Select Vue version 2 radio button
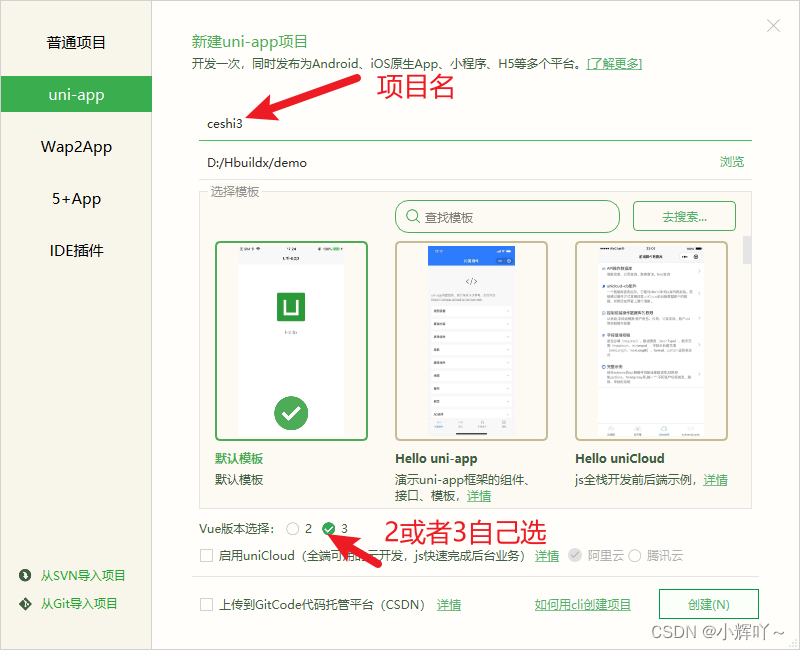 click(293, 529)
